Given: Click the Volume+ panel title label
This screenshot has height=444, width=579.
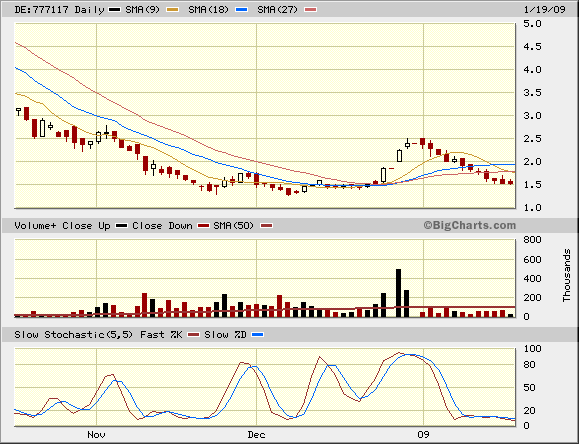Looking at the screenshot, I should click(x=35, y=225).
